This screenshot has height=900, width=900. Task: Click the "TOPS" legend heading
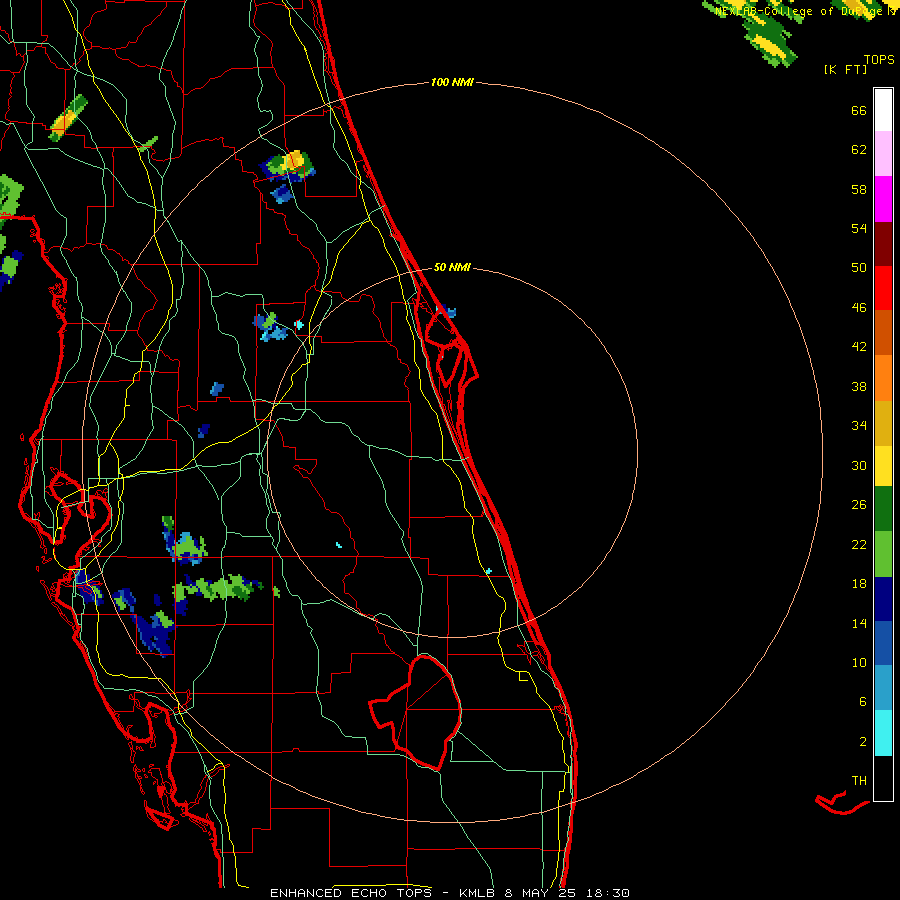[x=879, y=60]
